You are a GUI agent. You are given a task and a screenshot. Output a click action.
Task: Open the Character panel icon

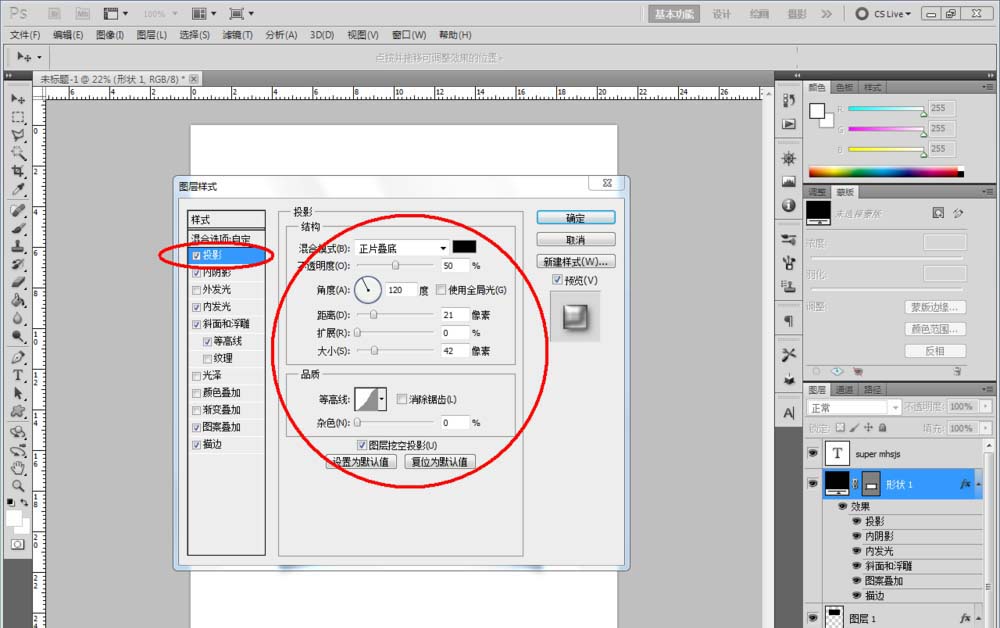tap(789, 413)
